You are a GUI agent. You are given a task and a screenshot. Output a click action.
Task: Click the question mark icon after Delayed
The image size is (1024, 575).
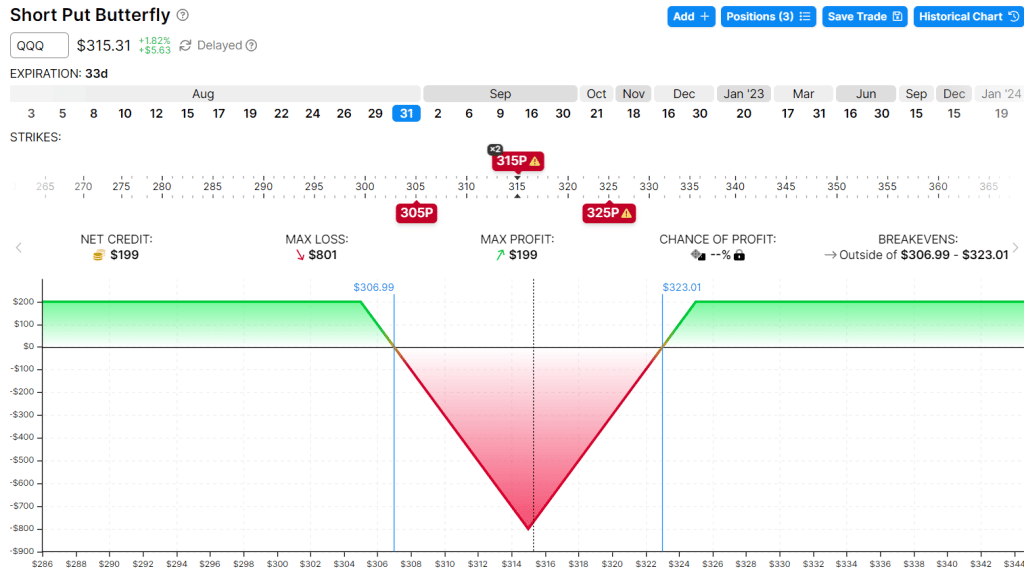tap(251, 45)
